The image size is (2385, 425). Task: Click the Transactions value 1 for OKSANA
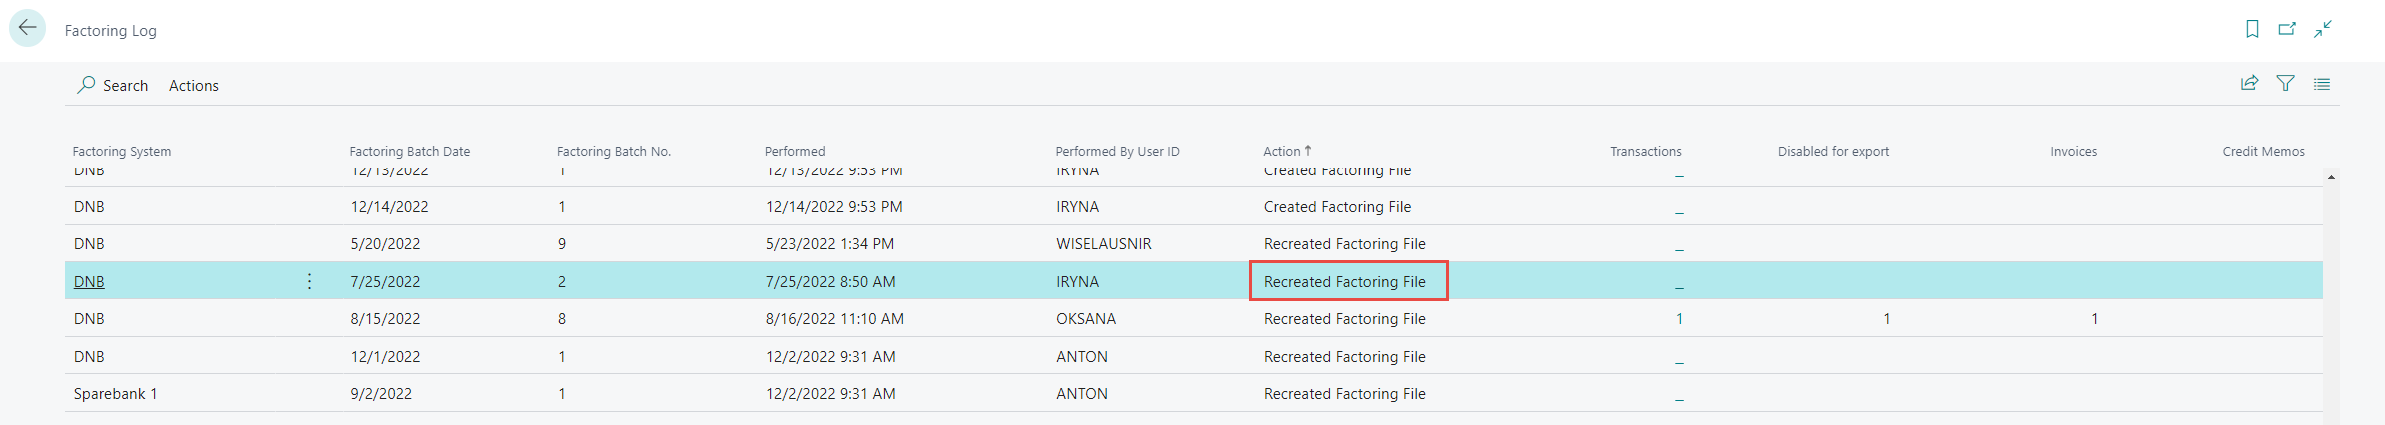pyautogui.click(x=1679, y=319)
